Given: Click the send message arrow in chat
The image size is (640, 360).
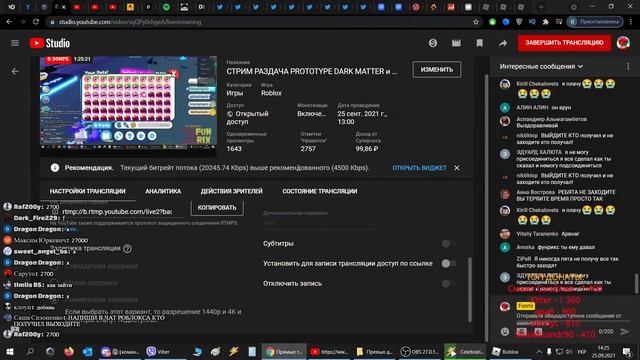Looking at the screenshot, I should [624, 331].
